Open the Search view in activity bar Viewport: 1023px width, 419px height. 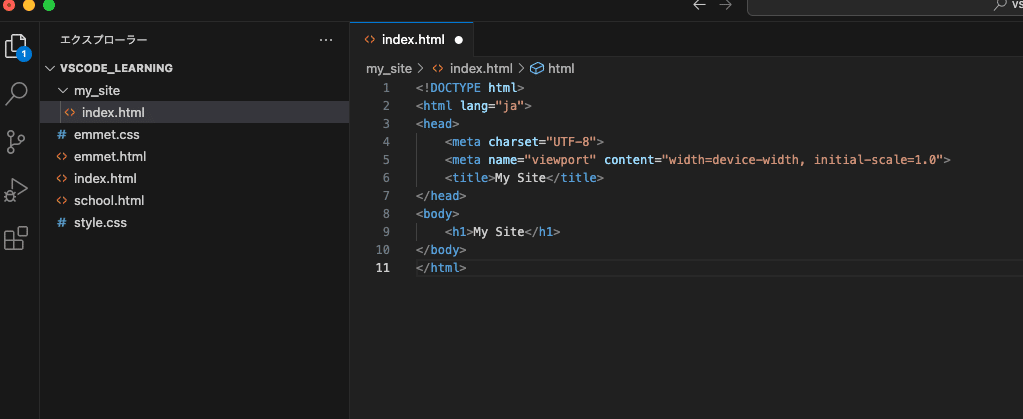click(x=16, y=93)
